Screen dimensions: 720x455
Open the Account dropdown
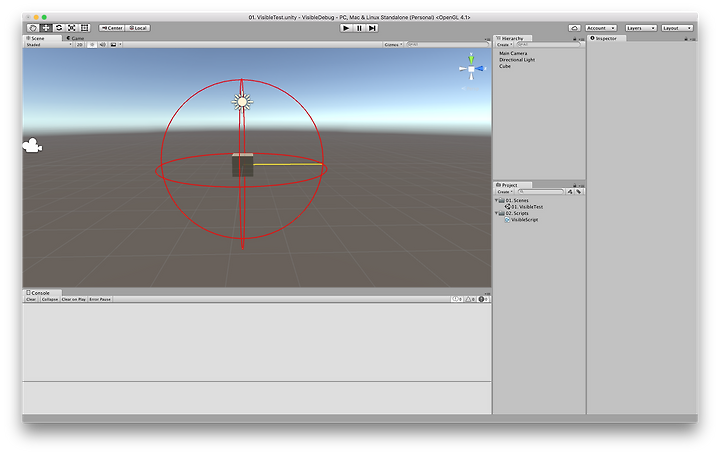601,28
